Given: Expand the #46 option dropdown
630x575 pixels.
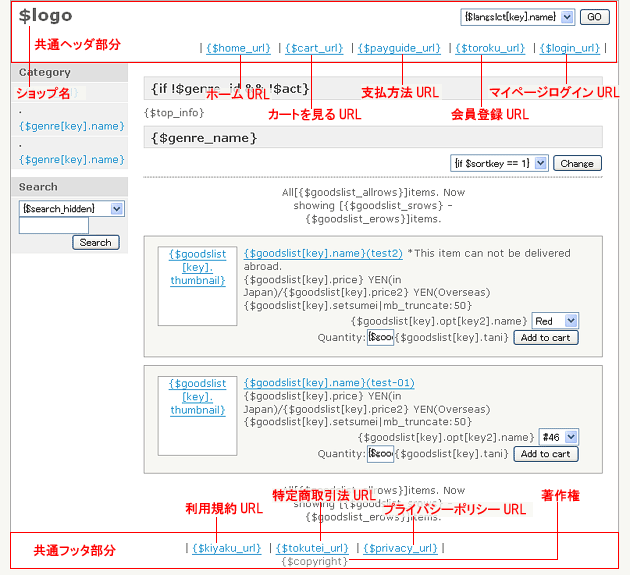Looking at the screenshot, I should point(558,437).
